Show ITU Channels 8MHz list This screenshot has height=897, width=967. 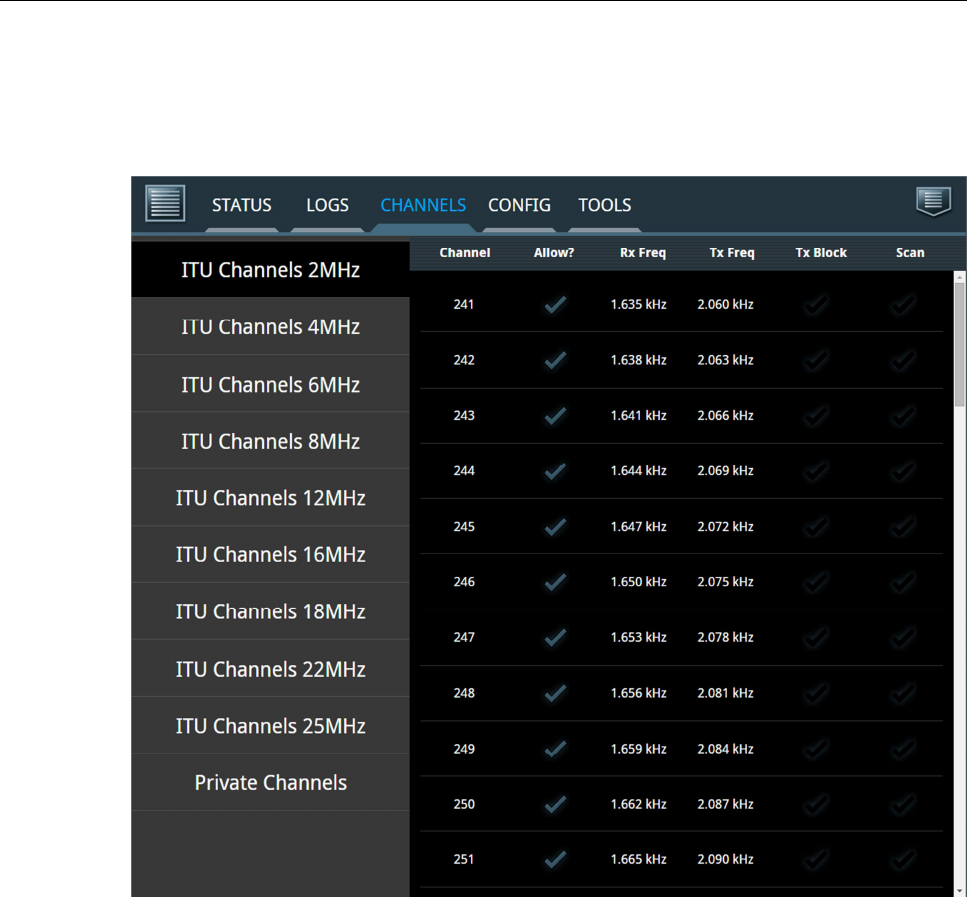[x=270, y=440]
